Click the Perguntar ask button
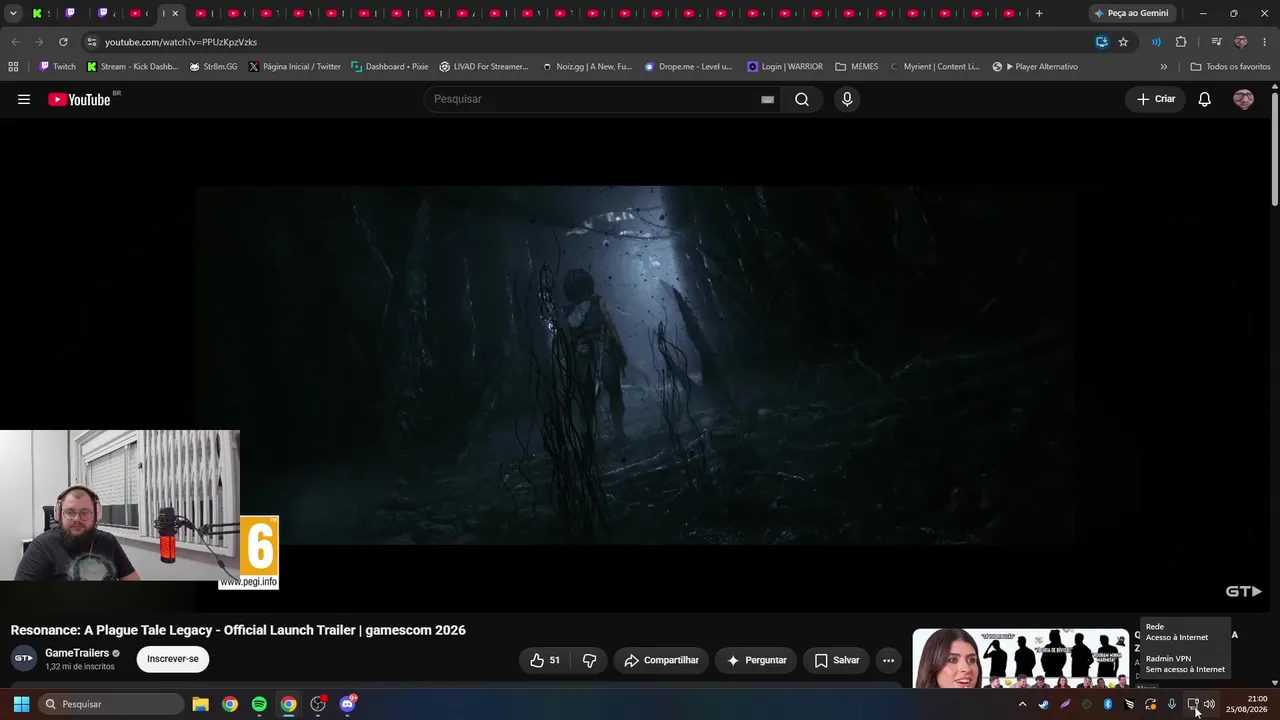Screen dimensions: 1280x720 (x=756, y=660)
